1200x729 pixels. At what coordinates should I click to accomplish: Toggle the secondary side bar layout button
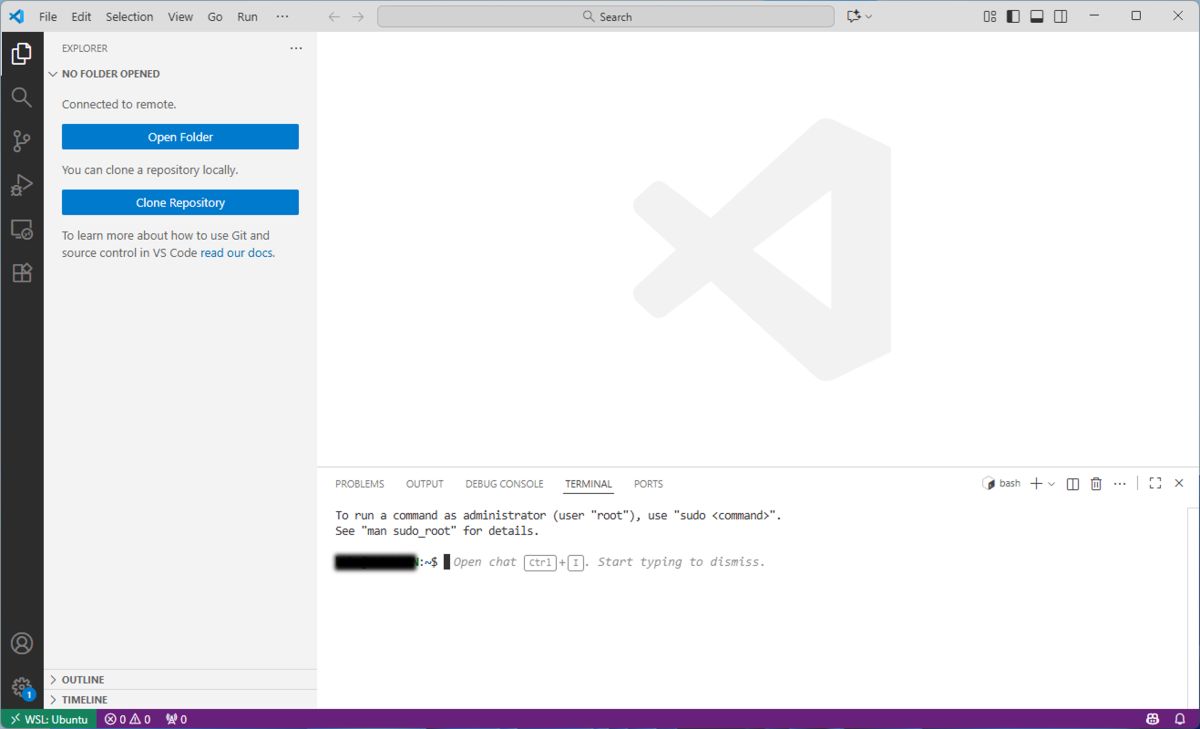(1061, 17)
